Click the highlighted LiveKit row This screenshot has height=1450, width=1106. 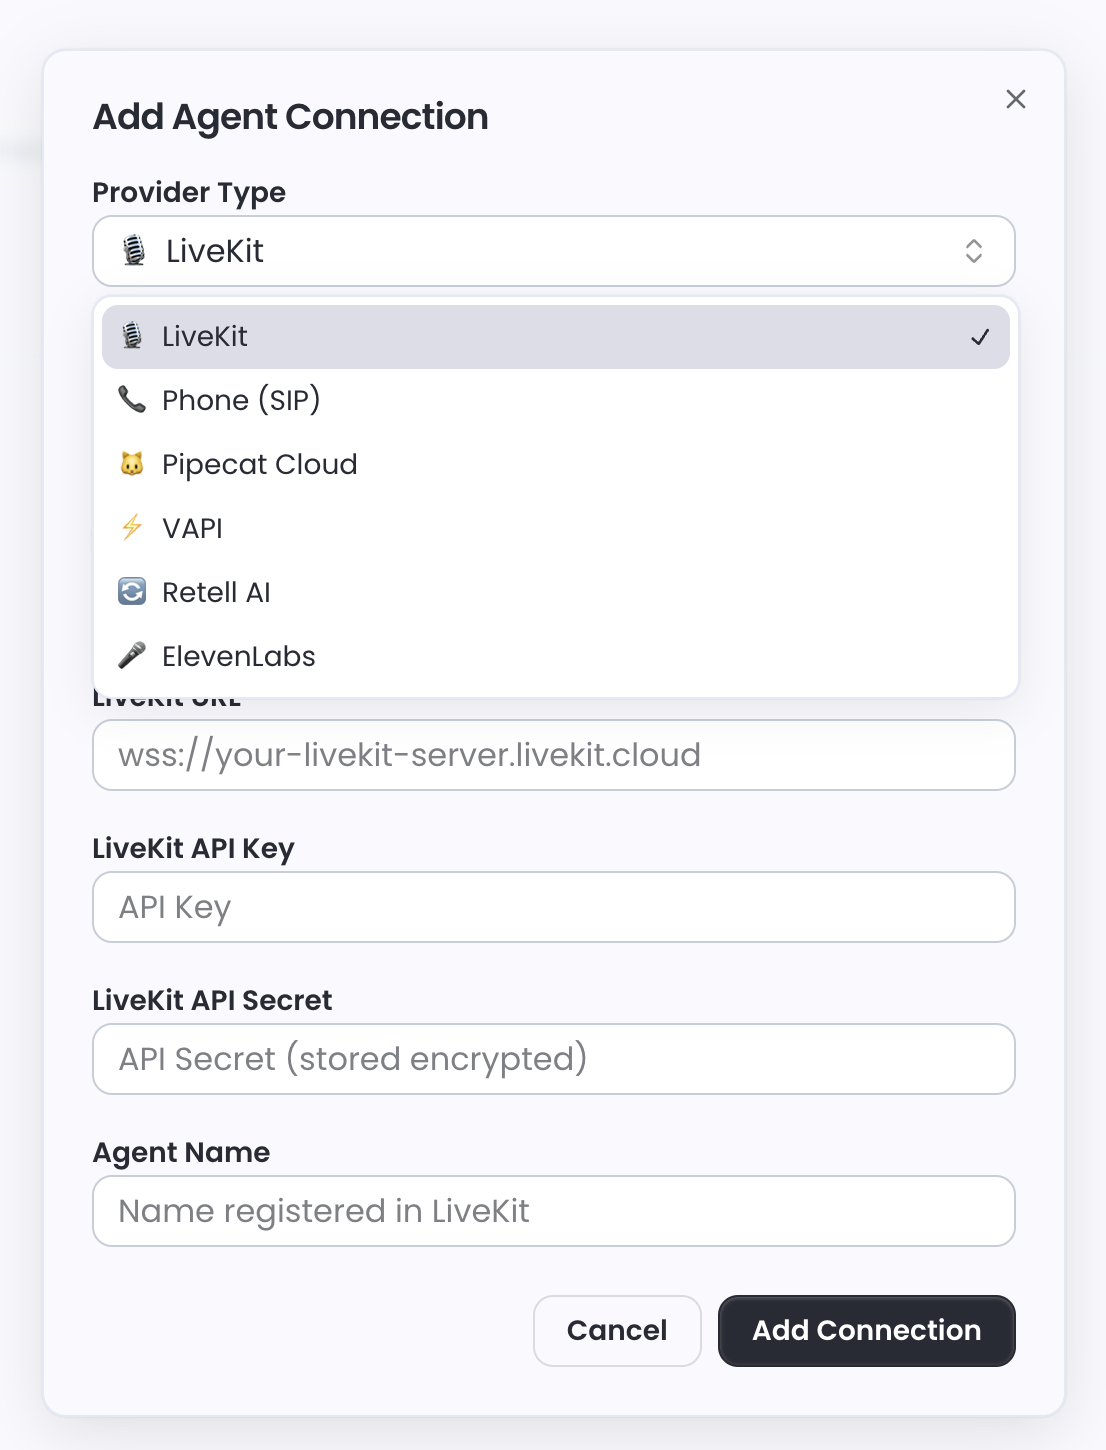tap(555, 337)
